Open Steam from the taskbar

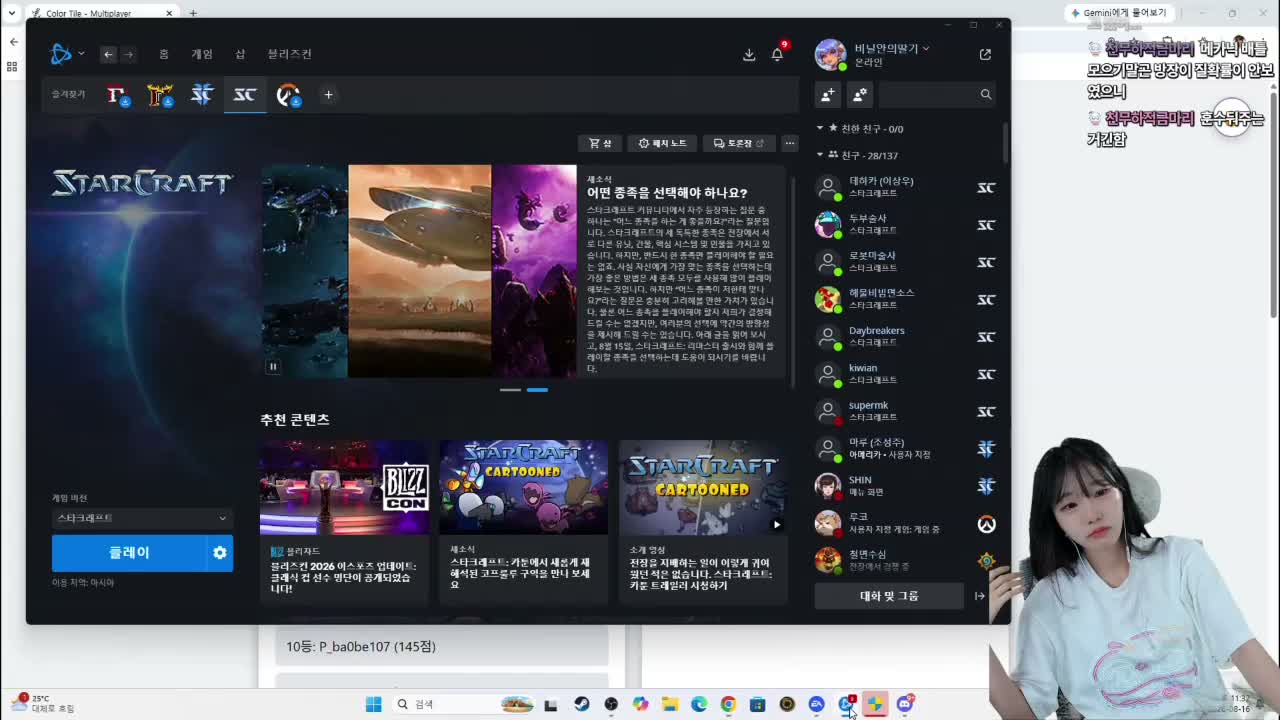[x=581, y=704]
